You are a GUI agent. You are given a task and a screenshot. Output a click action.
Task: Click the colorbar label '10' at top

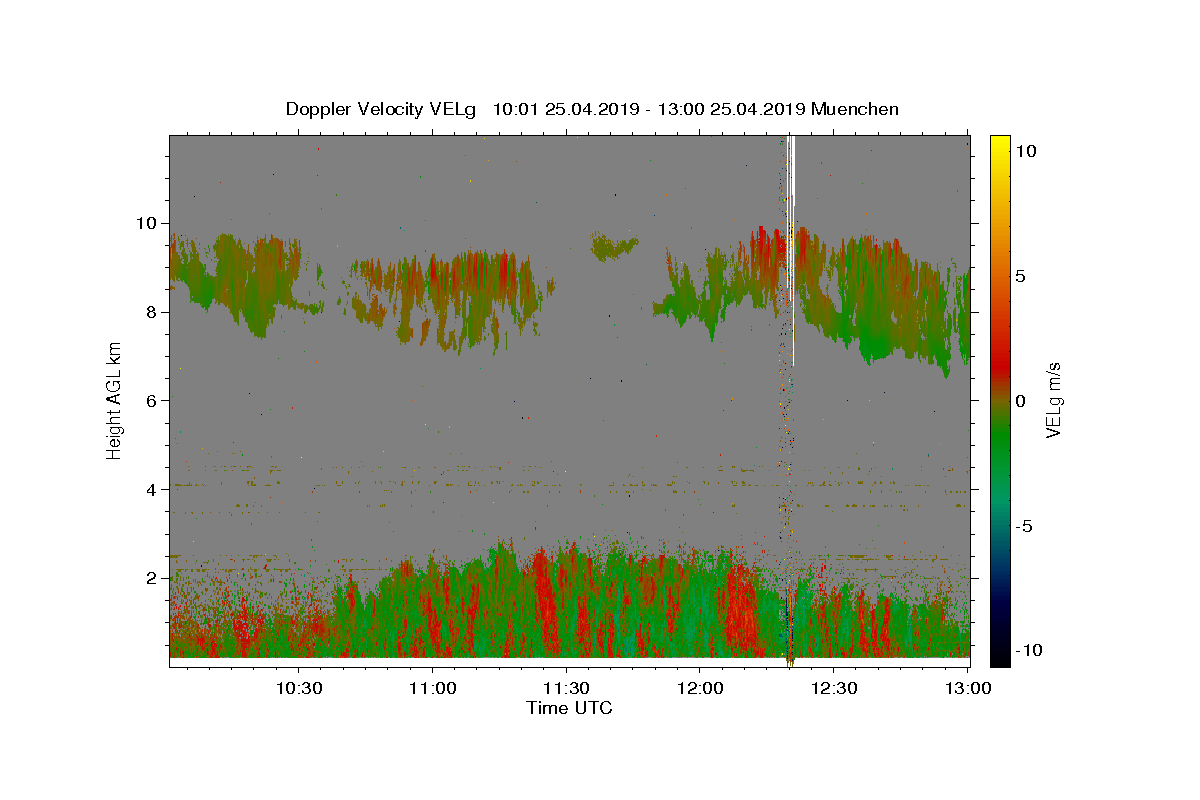(1026, 151)
